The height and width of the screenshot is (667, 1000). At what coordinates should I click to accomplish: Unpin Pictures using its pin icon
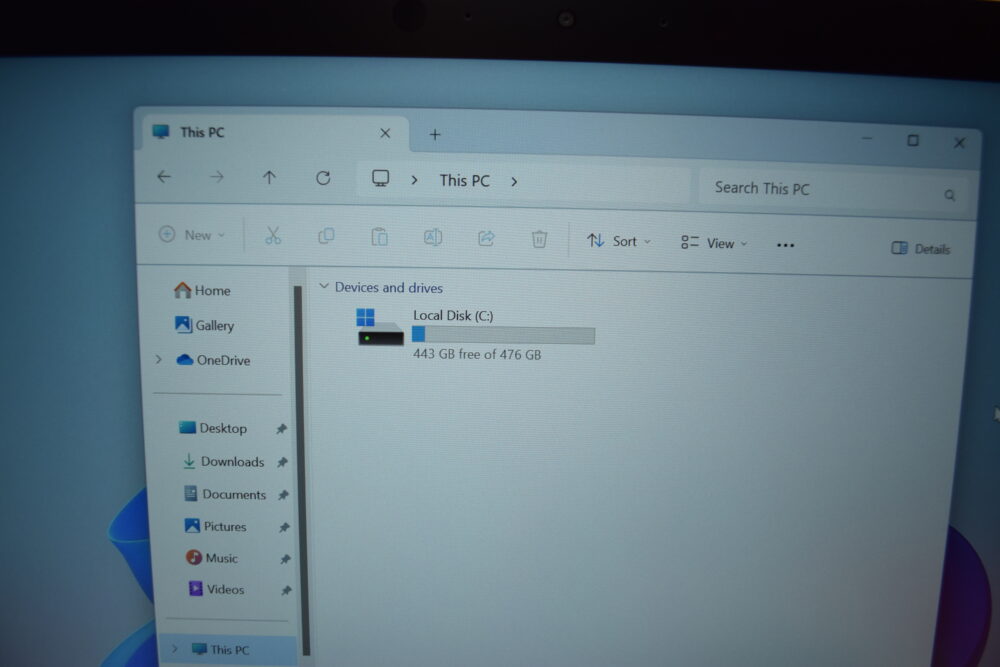284,527
